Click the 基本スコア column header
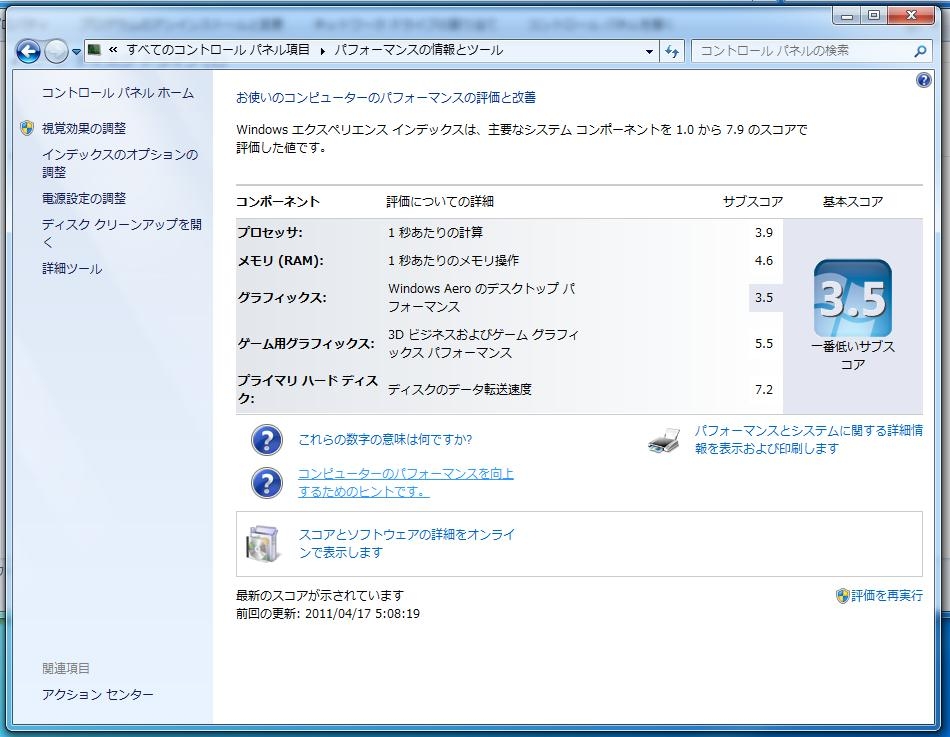The width and height of the screenshot is (950, 737). [x=852, y=202]
